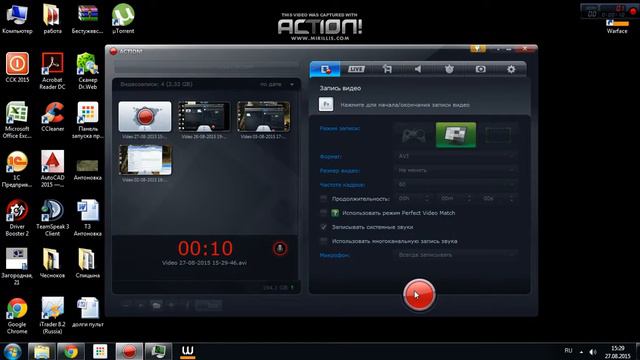Select region recording mode
This screenshot has height=360, width=640.
tap(498, 135)
